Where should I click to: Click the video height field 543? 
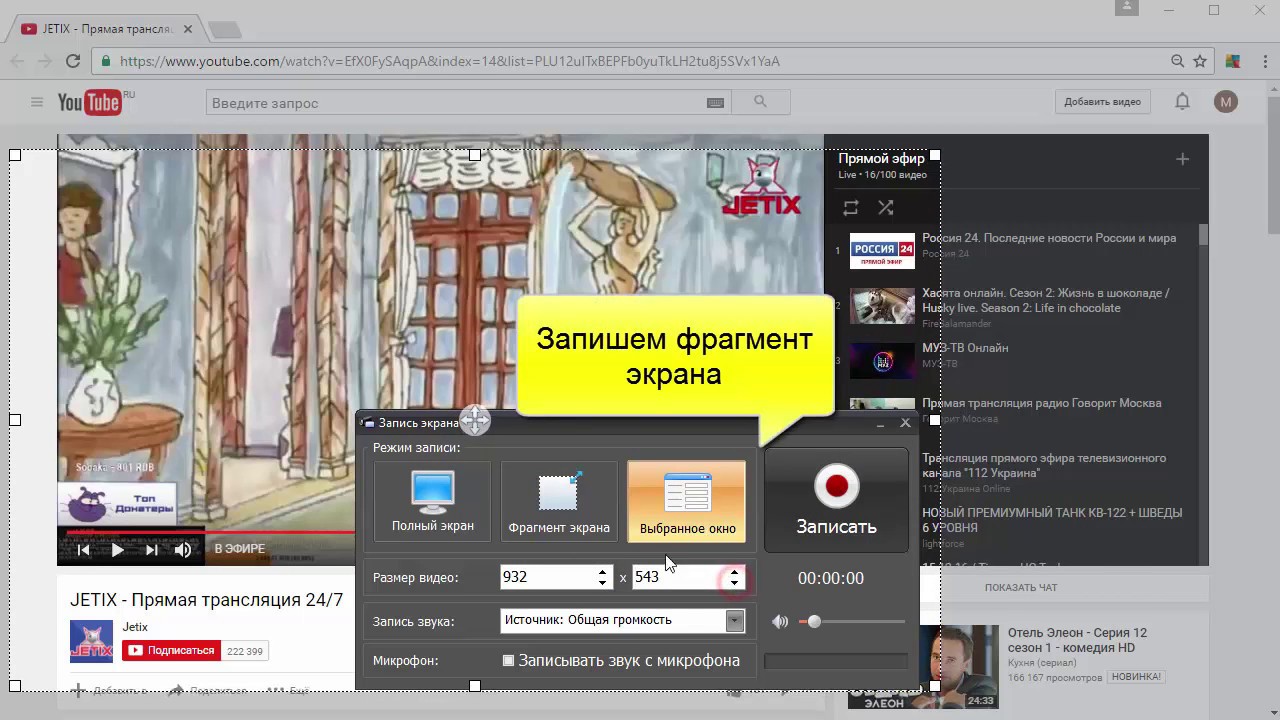[678, 577]
